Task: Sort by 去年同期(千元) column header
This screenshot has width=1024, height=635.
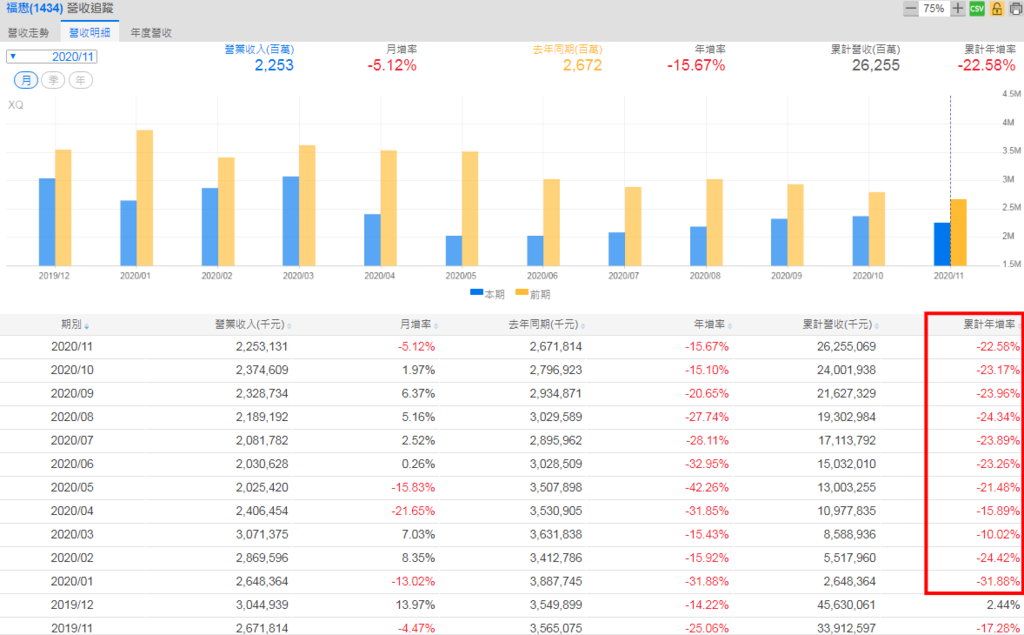Action: coord(546,325)
